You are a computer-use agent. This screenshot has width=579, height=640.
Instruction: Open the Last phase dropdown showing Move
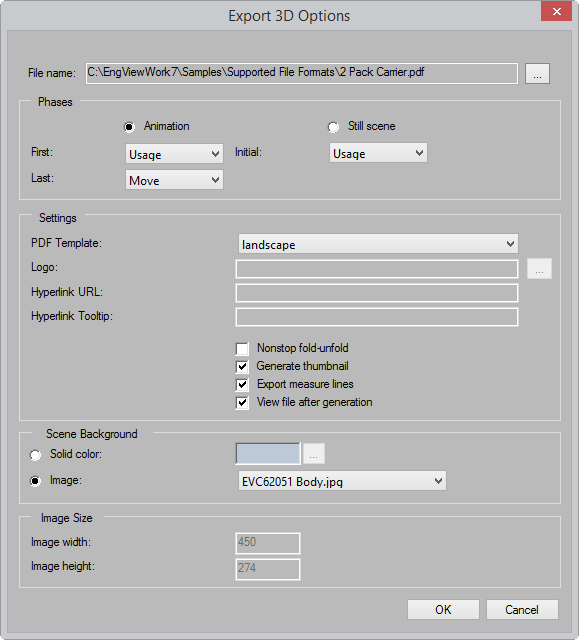pos(174,180)
